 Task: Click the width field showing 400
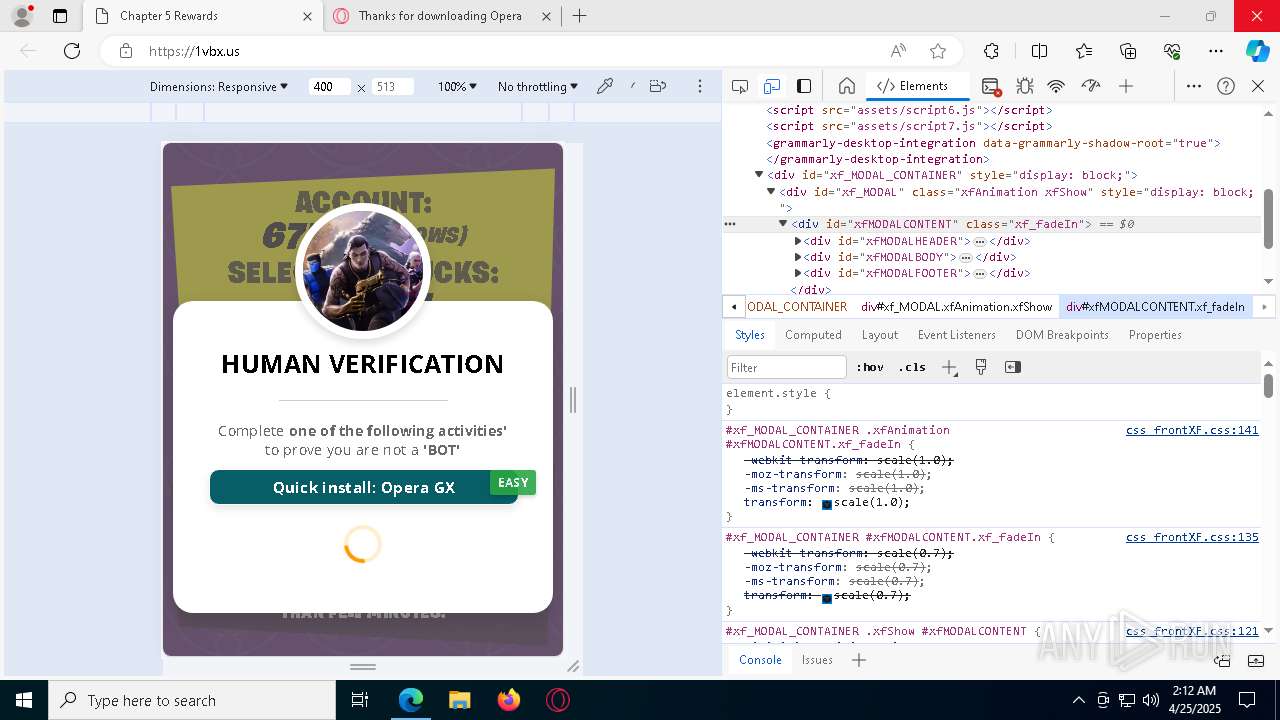(x=330, y=87)
